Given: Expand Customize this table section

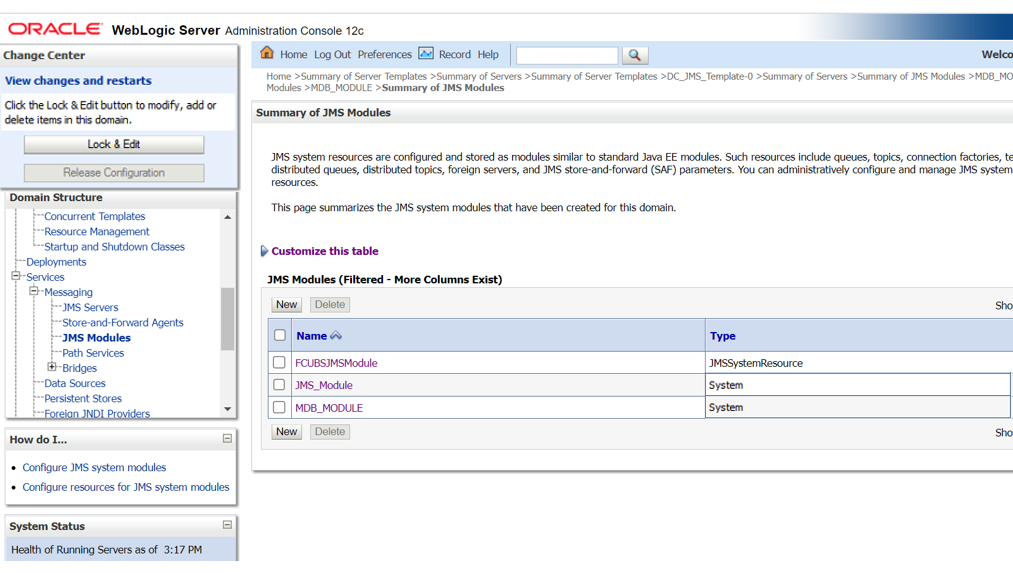Looking at the screenshot, I should click(264, 251).
